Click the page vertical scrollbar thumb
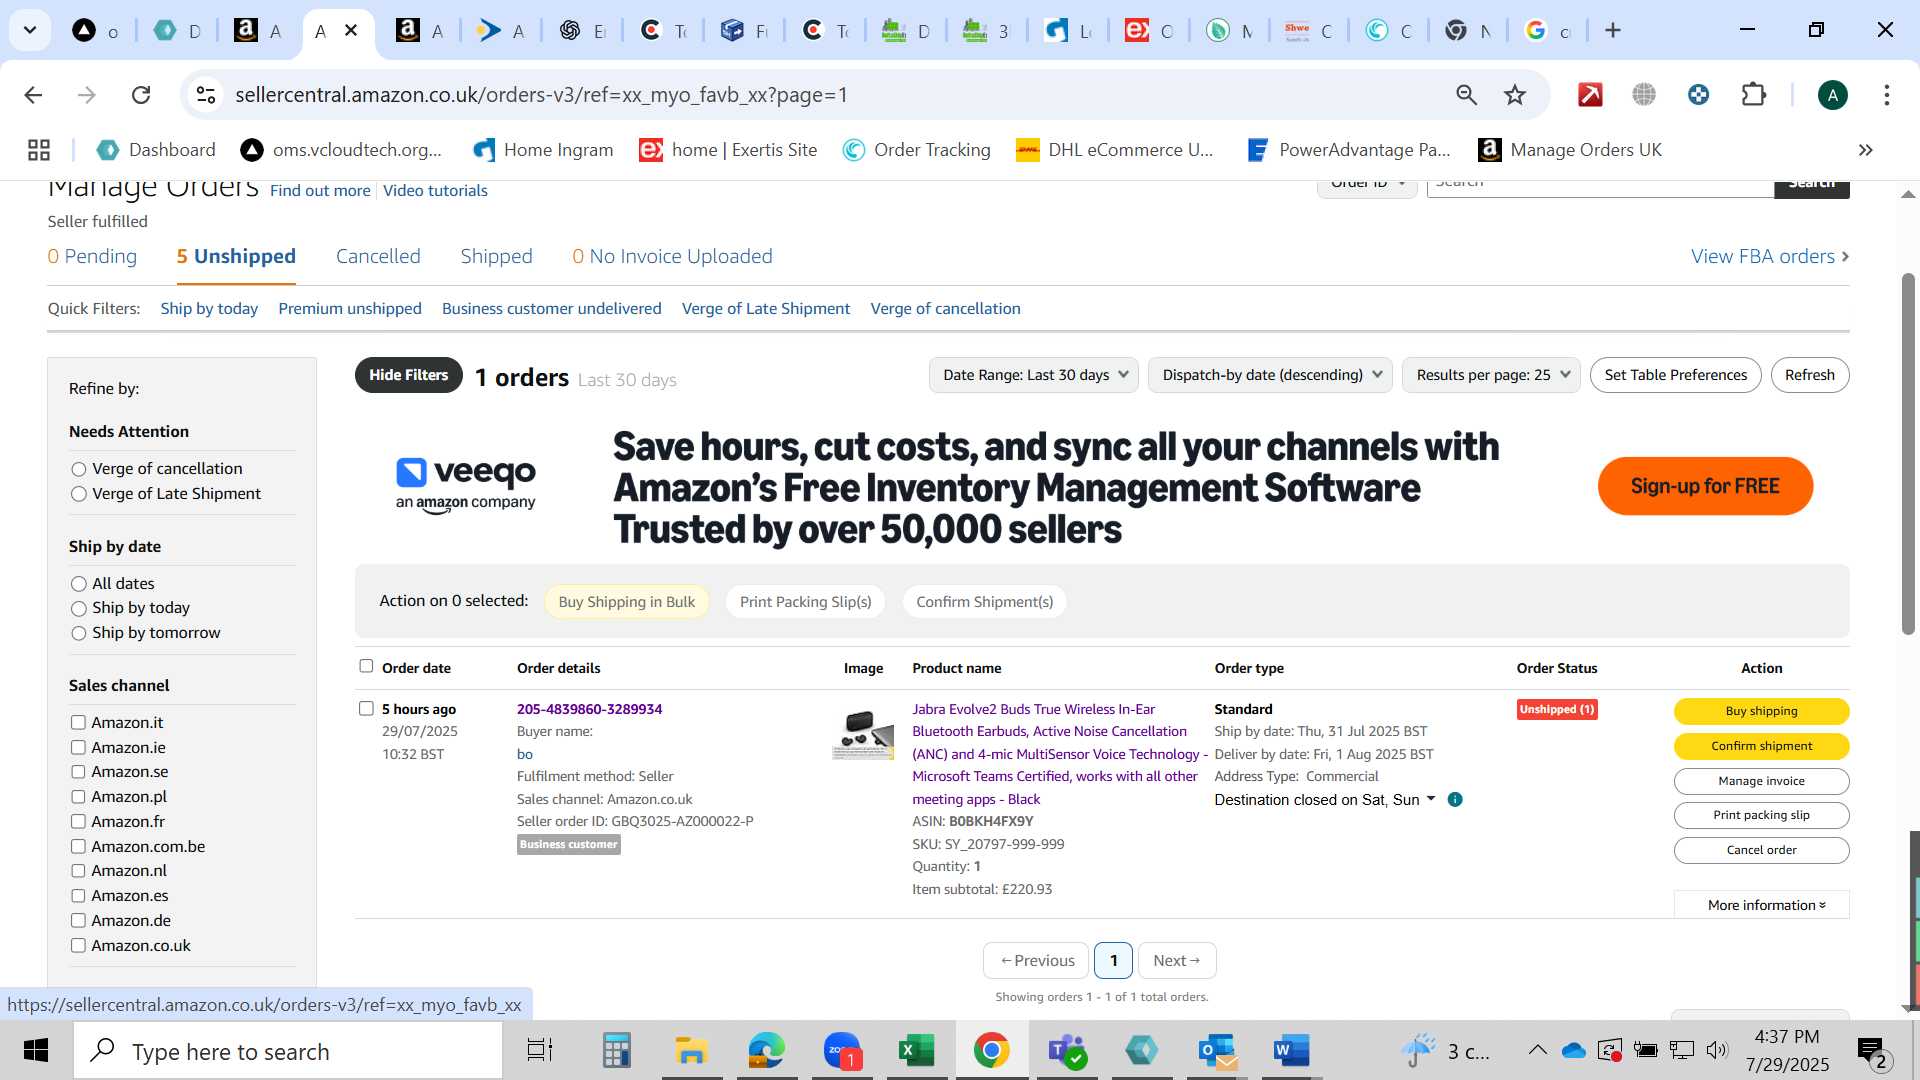 pyautogui.click(x=1908, y=452)
